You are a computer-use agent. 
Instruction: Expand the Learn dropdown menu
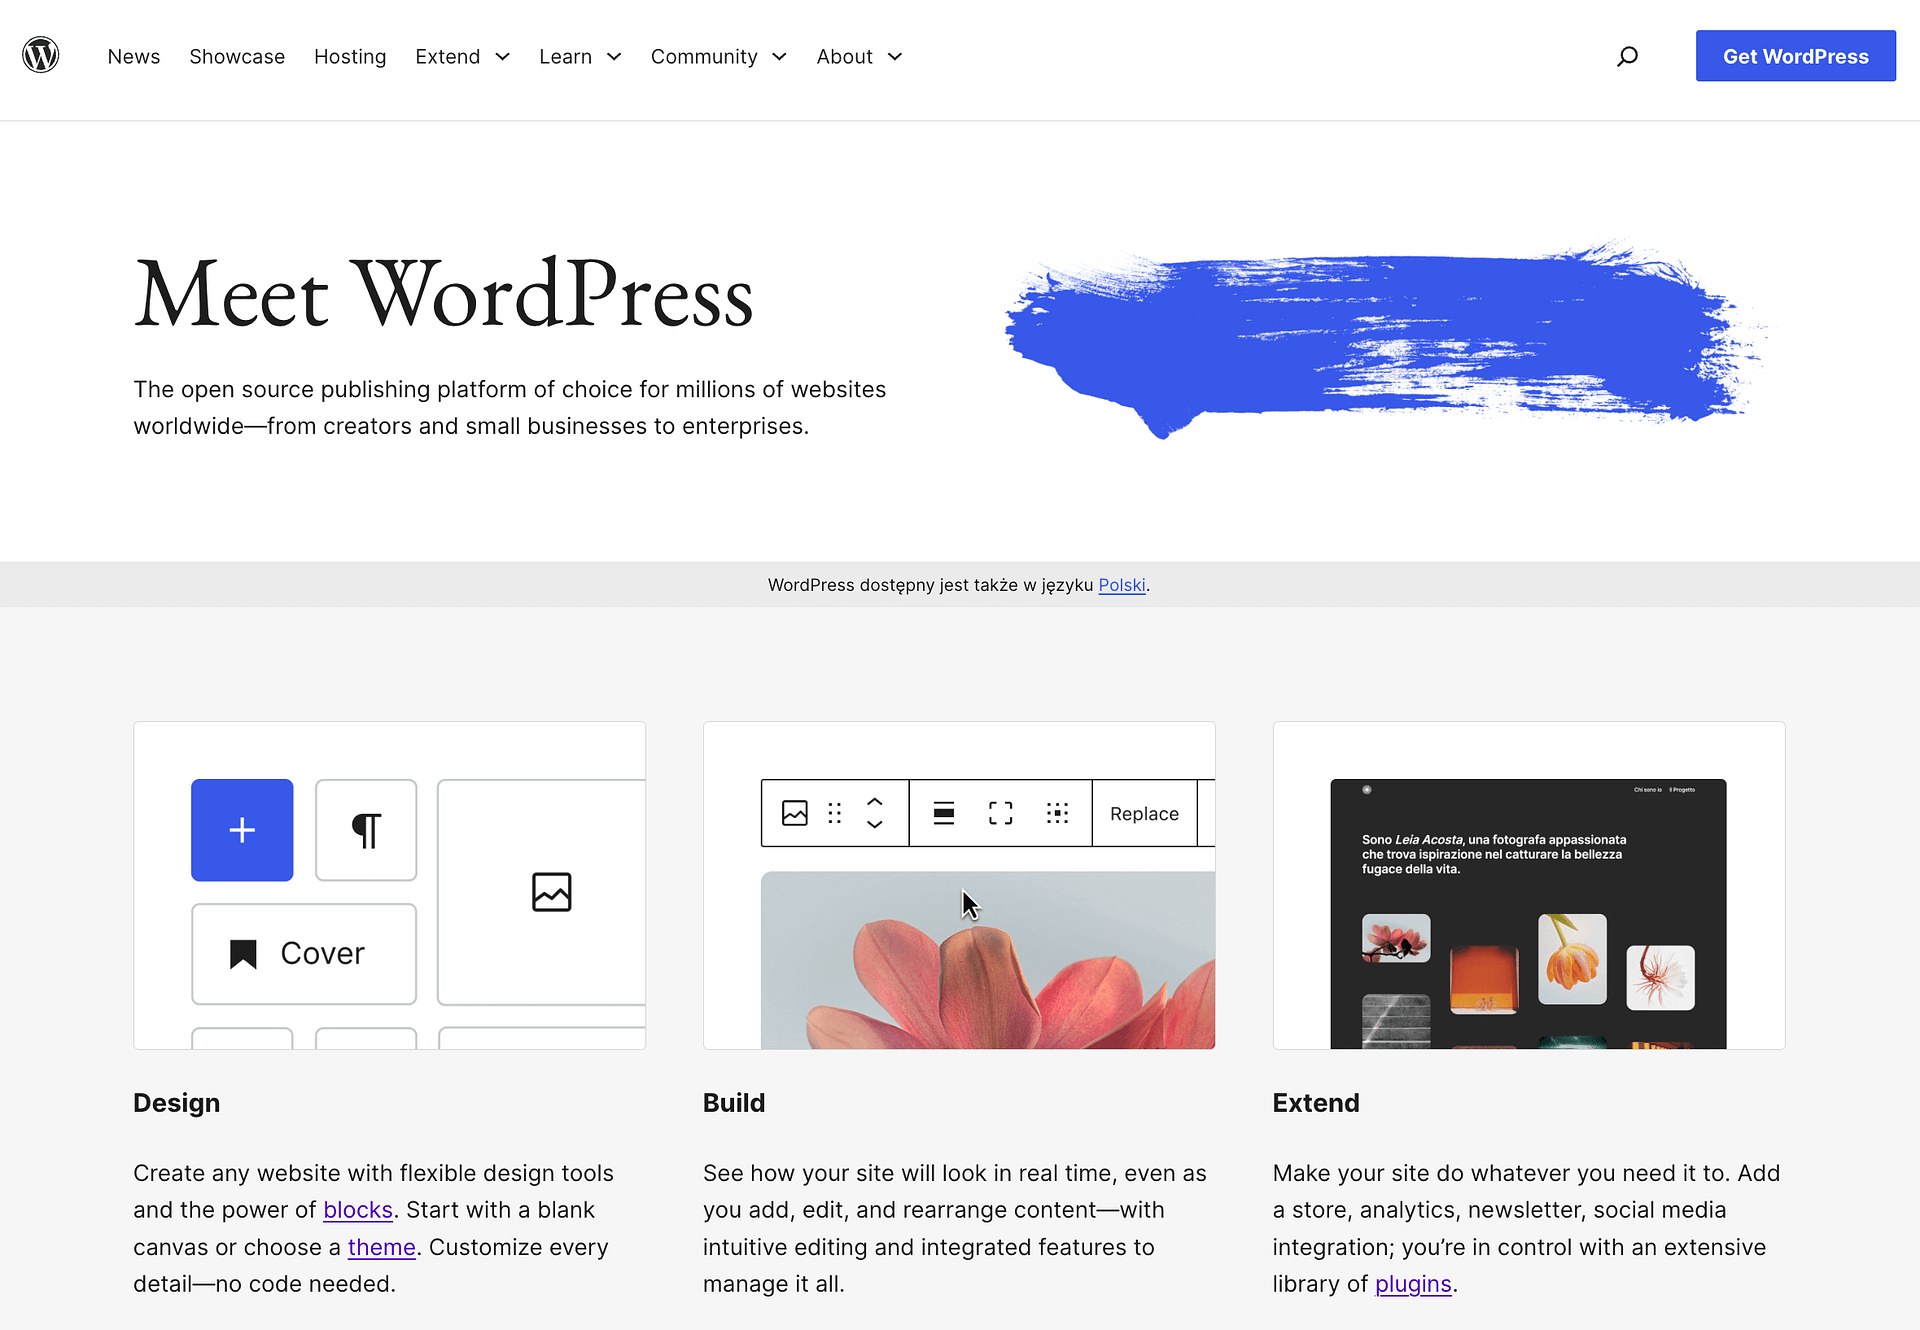click(579, 55)
